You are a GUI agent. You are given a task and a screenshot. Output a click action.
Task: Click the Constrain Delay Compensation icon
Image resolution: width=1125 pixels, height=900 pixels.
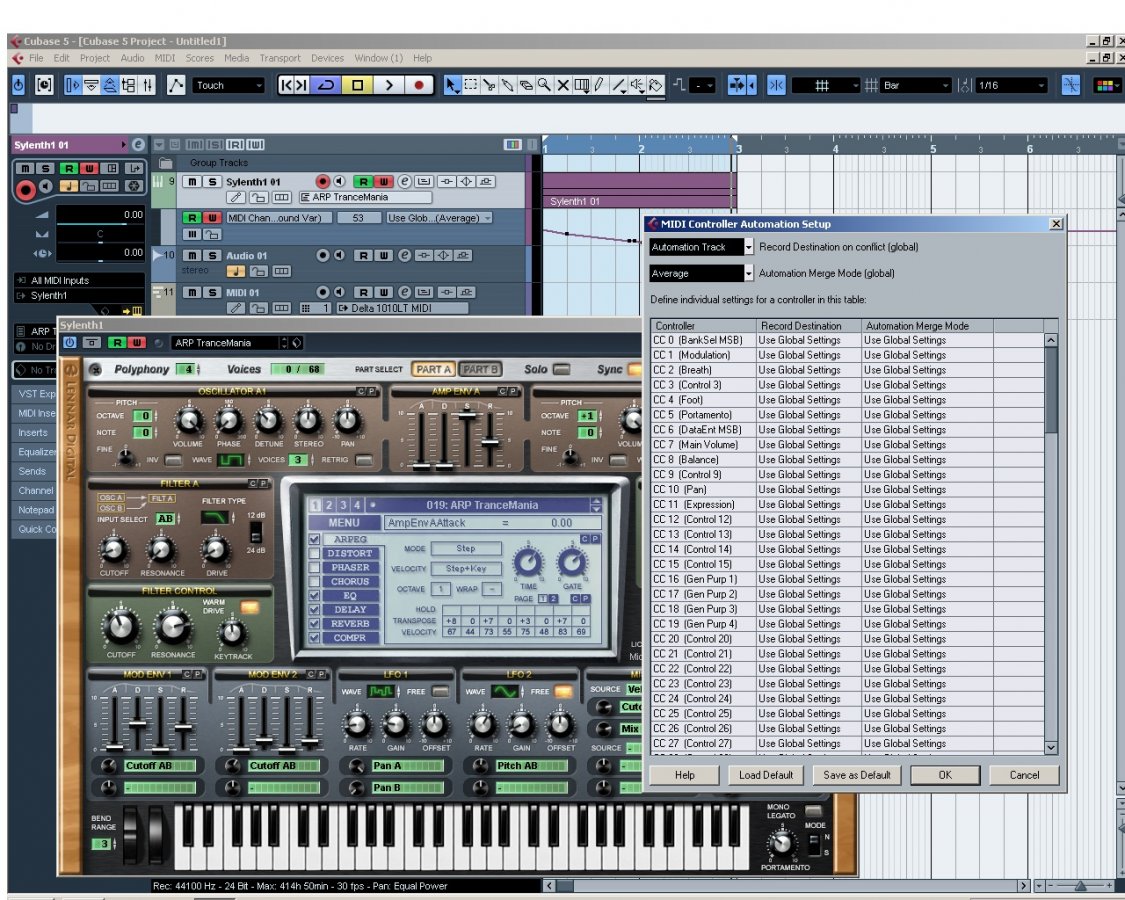coord(43,85)
